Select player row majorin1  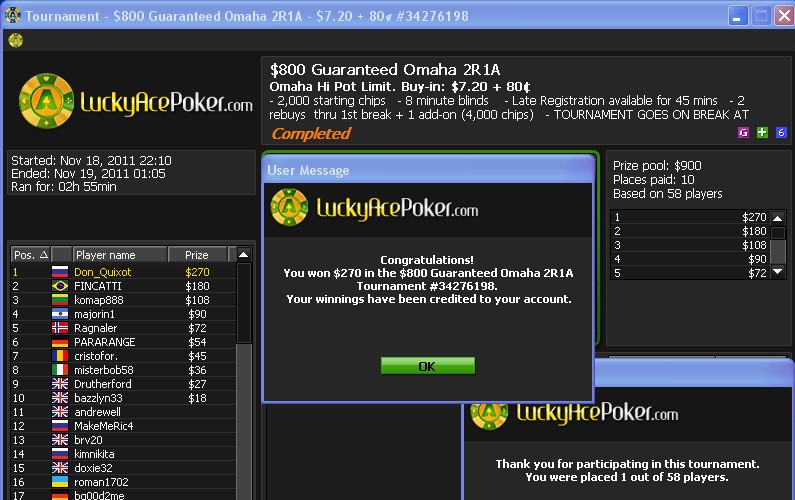tap(123, 314)
